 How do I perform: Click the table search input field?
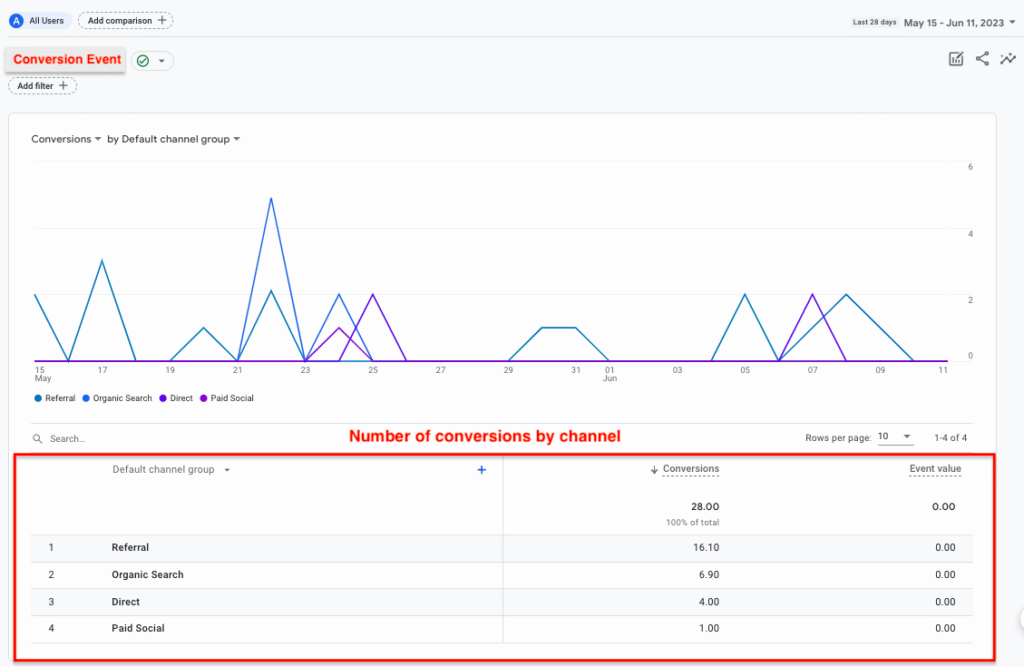click(150, 438)
